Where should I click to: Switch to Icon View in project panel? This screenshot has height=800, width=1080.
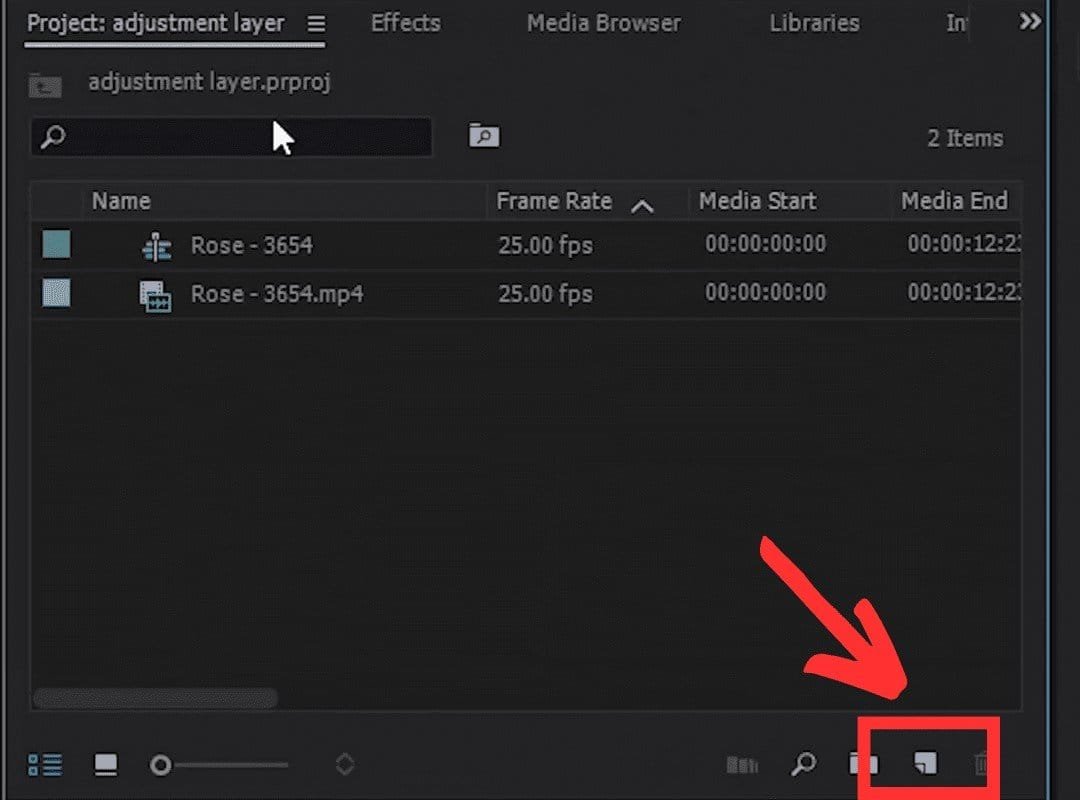coord(105,765)
